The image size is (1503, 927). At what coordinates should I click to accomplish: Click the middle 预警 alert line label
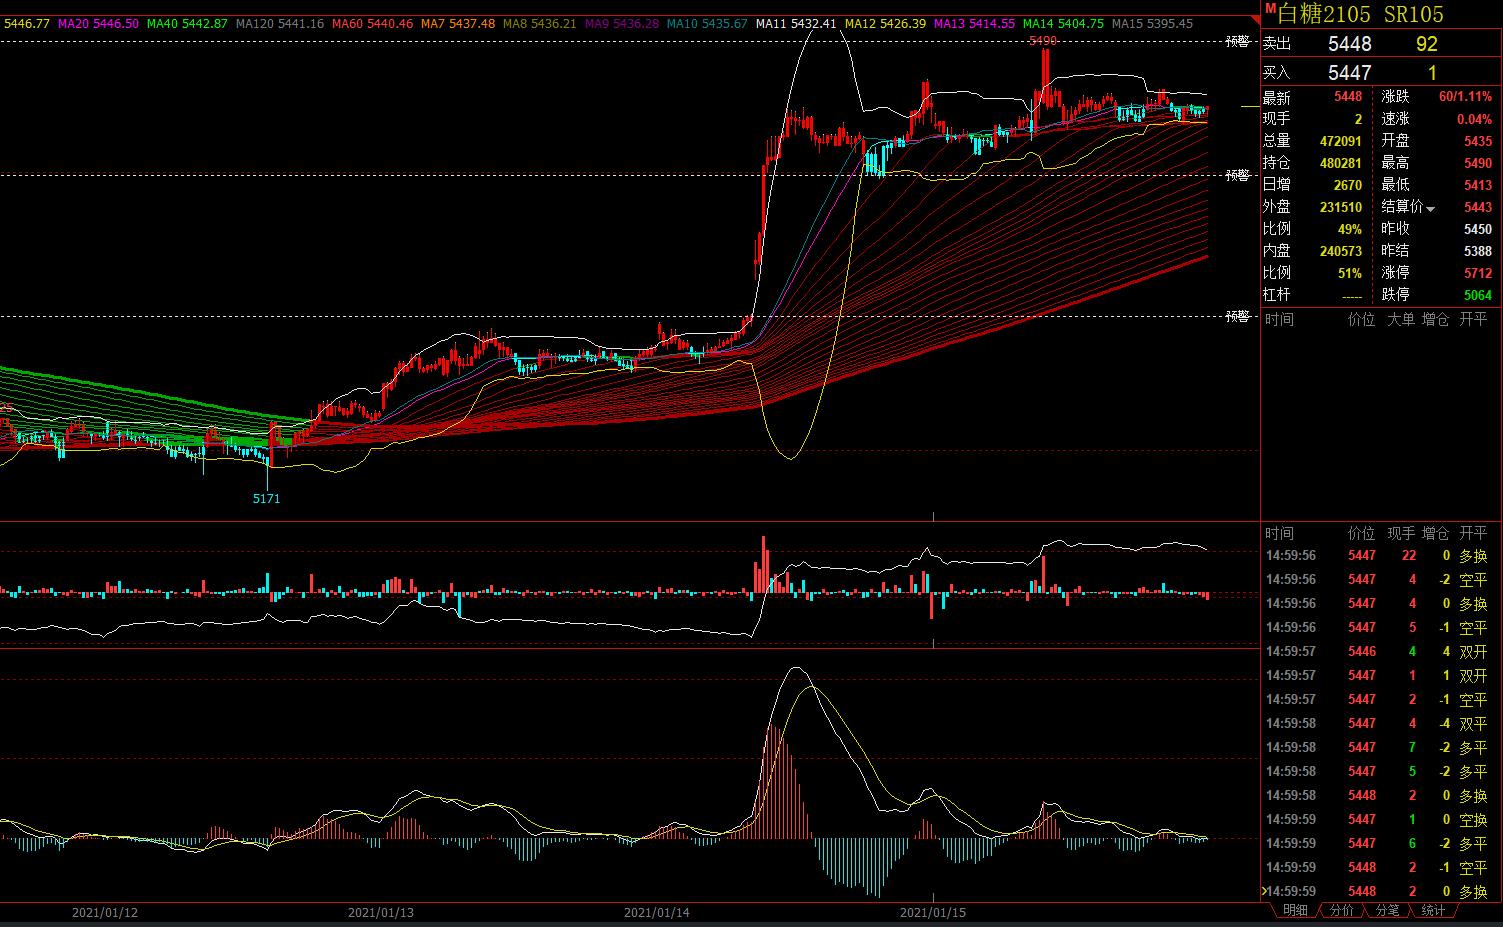[x=1238, y=175]
